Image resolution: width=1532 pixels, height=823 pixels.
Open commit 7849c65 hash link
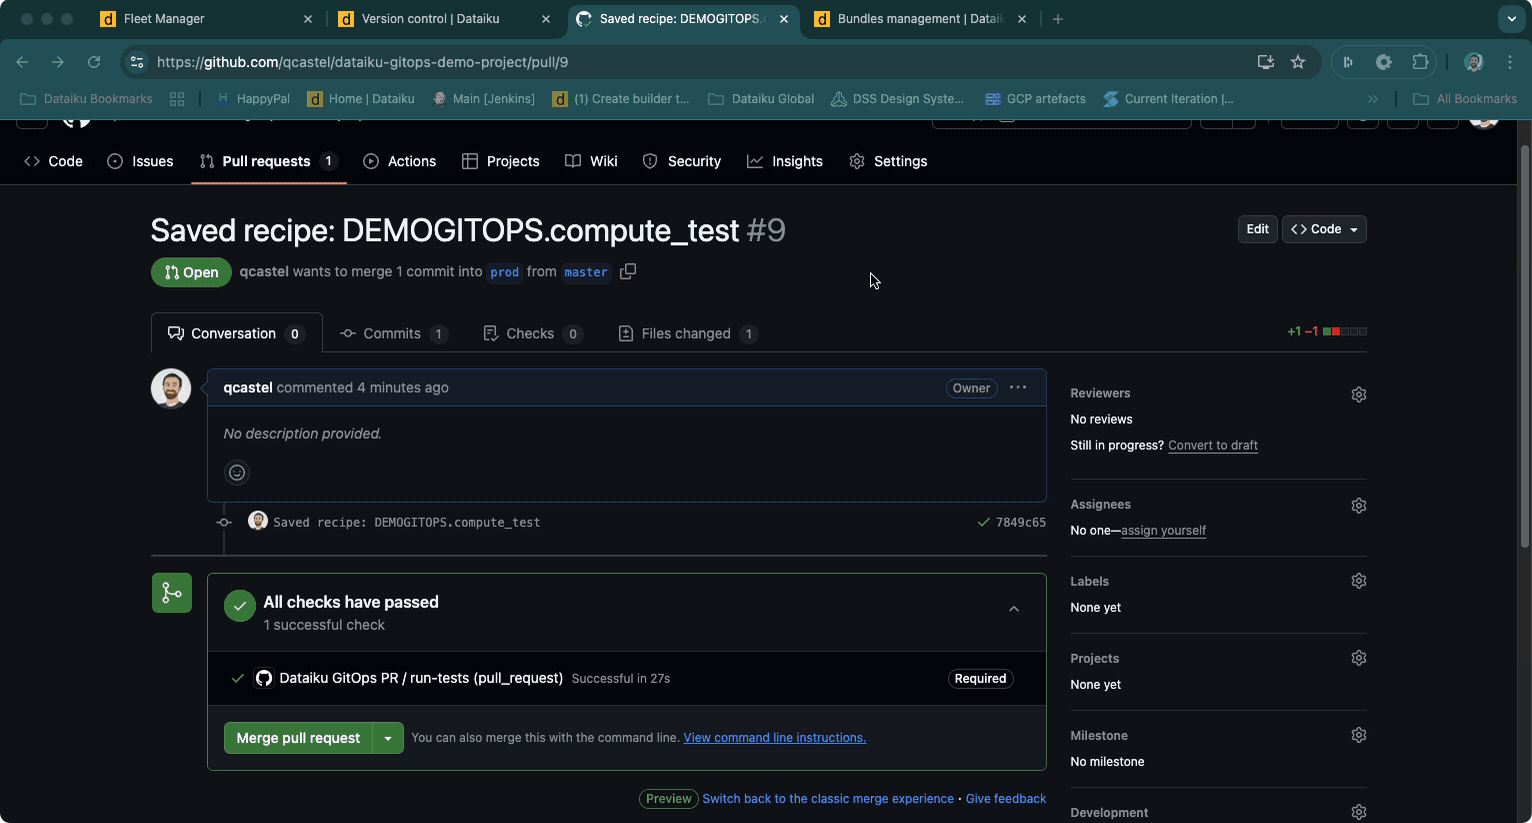click(1021, 522)
